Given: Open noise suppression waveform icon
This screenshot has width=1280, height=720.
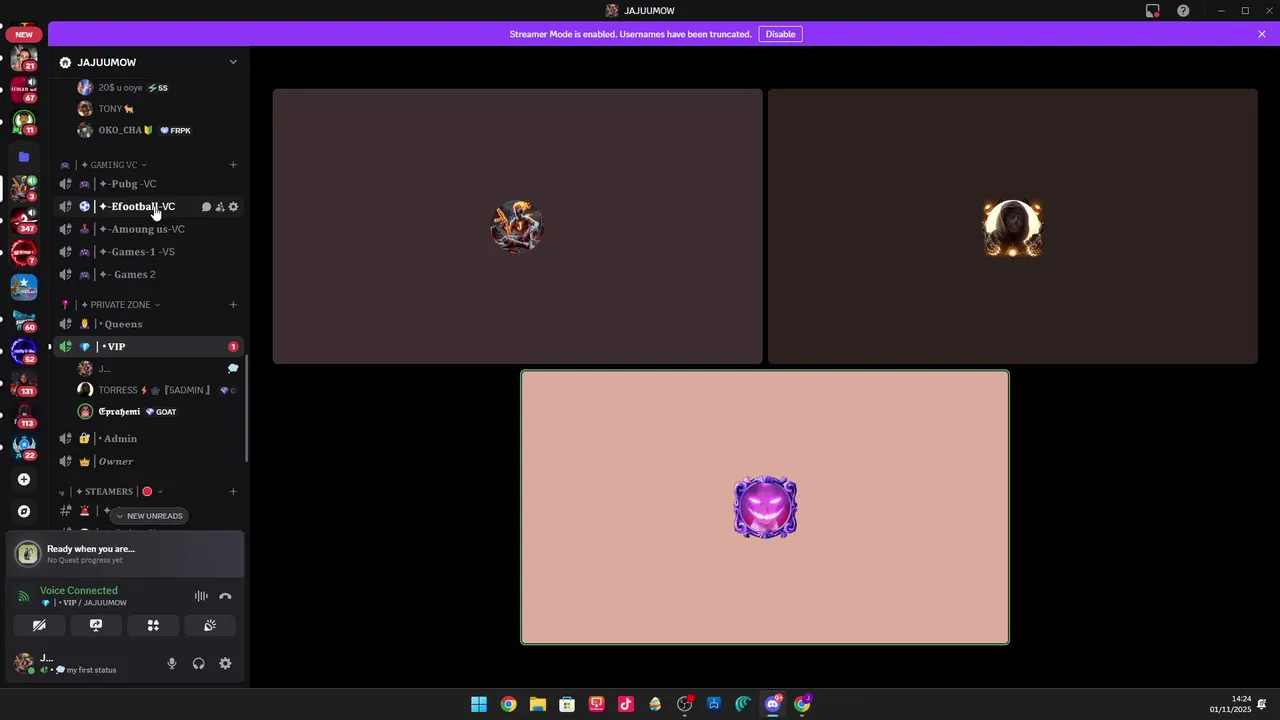Looking at the screenshot, I should 201,596.
